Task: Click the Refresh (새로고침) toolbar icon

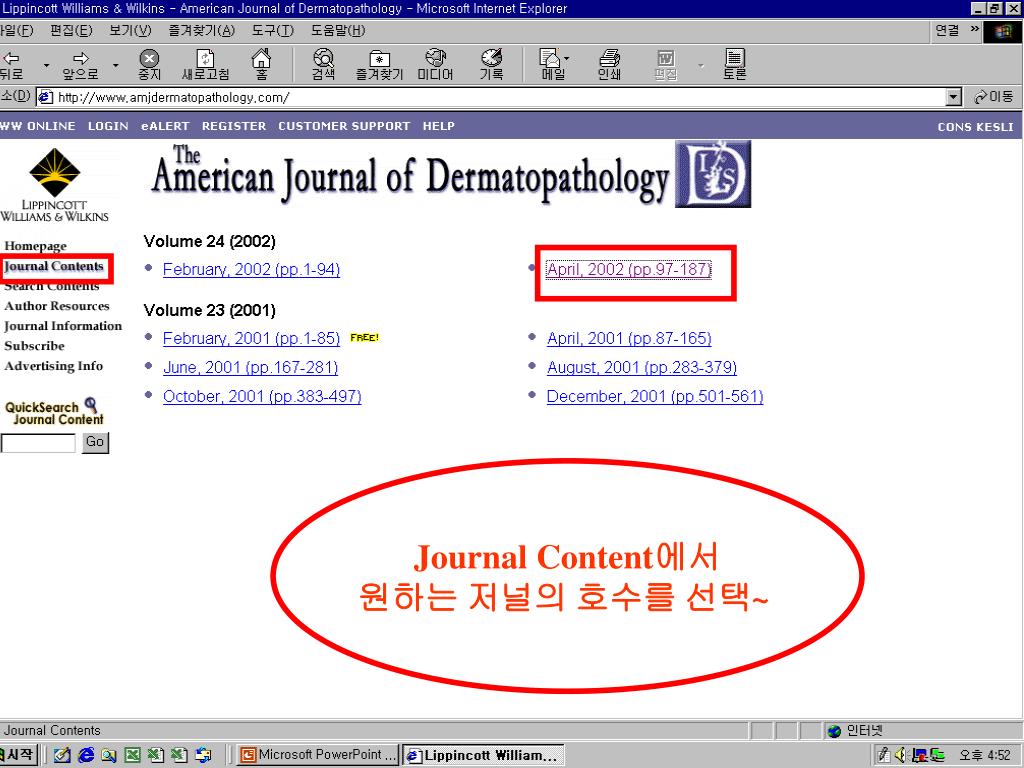Action: click(x=205, y=65)
